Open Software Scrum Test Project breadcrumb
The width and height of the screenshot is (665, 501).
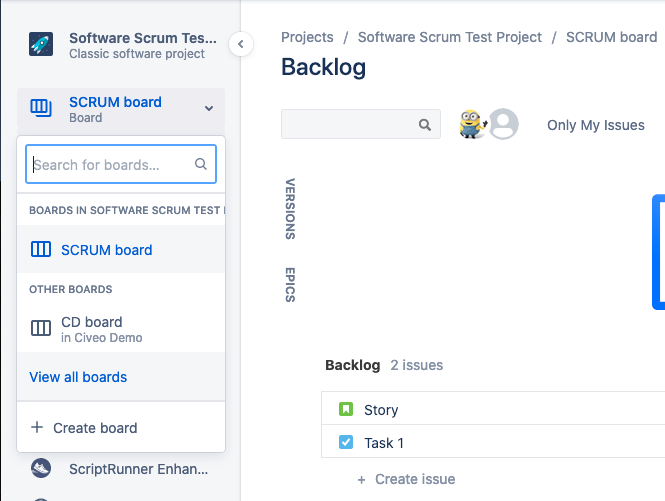click(x=449, y=37)
